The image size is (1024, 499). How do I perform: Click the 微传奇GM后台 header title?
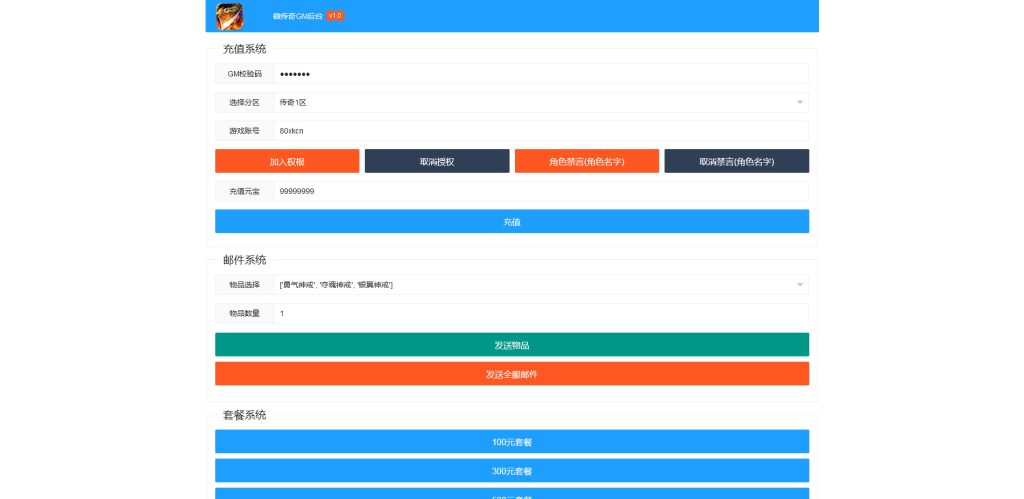(297, 16)
